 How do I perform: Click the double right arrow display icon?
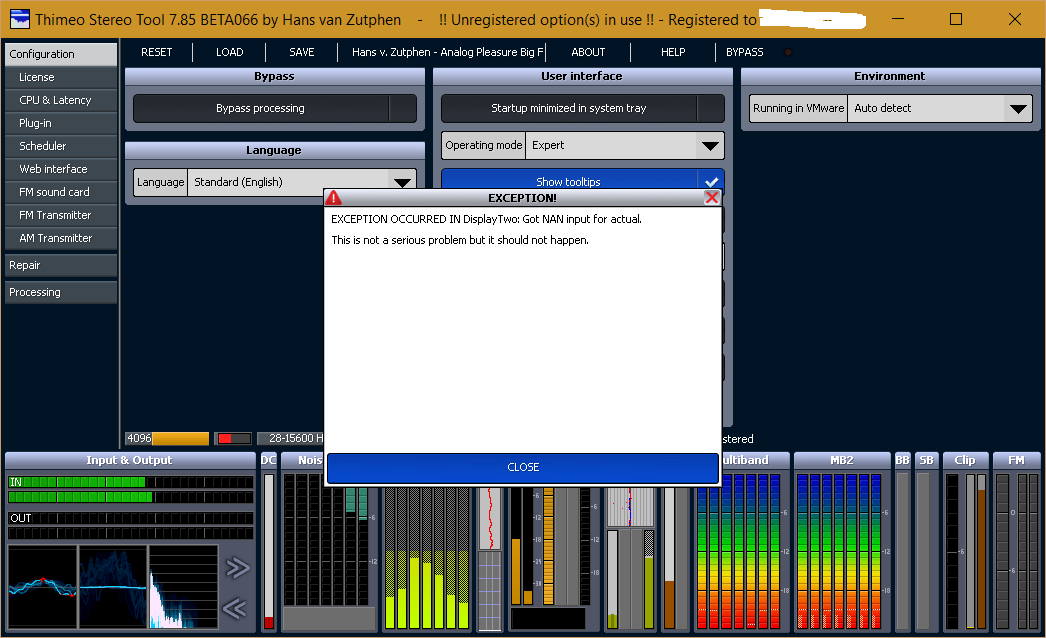point(237,568)
